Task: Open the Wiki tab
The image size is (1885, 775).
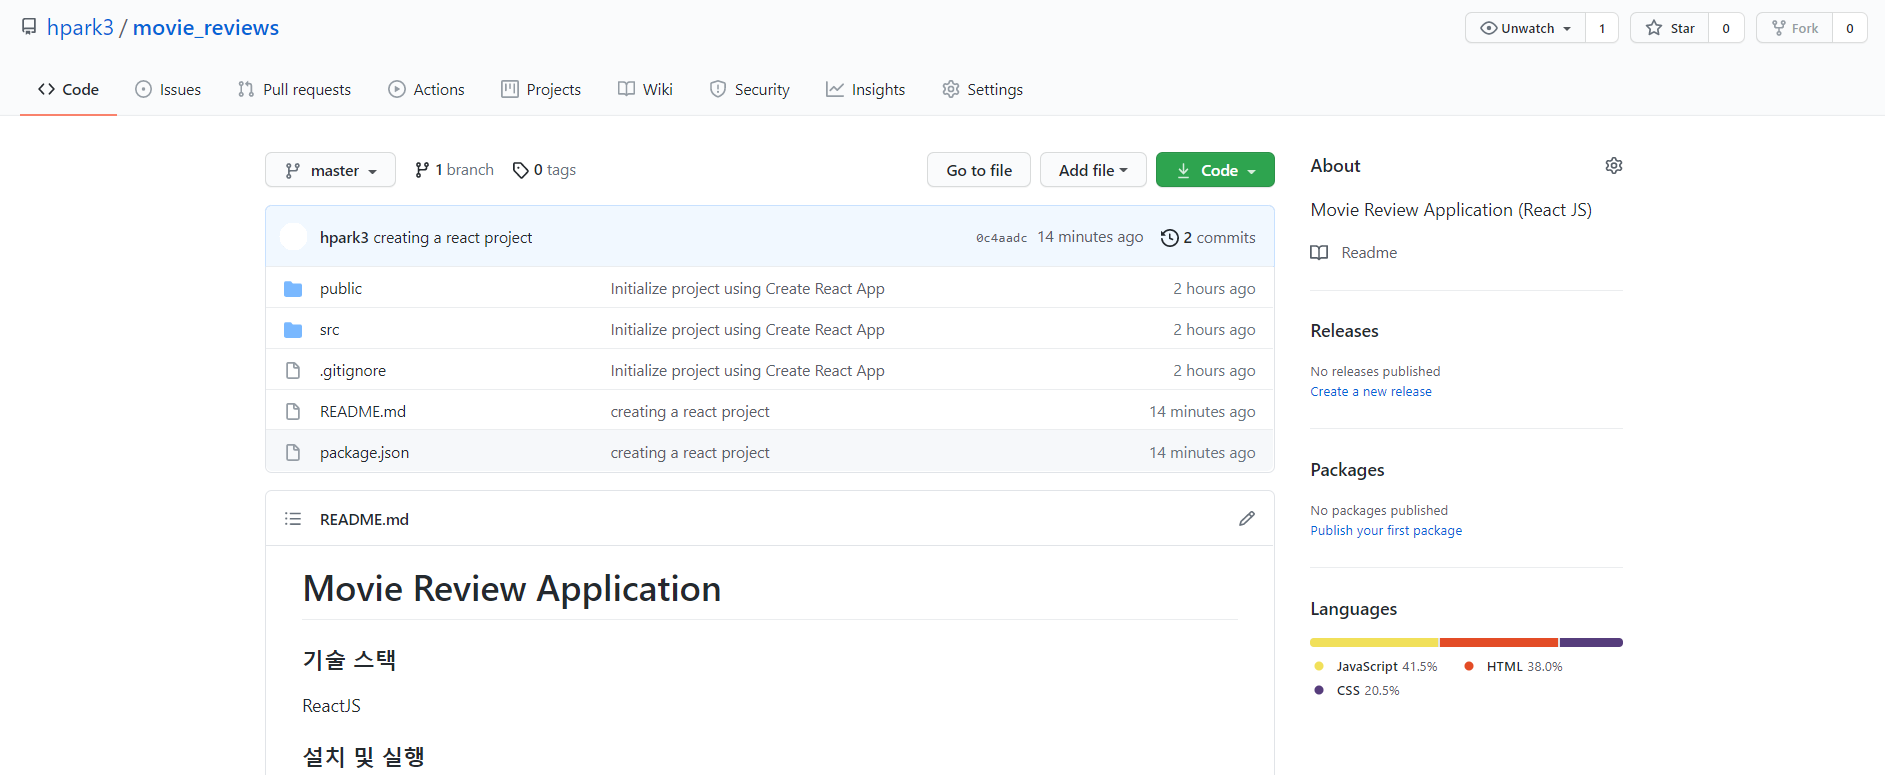Action: [645, 89]
